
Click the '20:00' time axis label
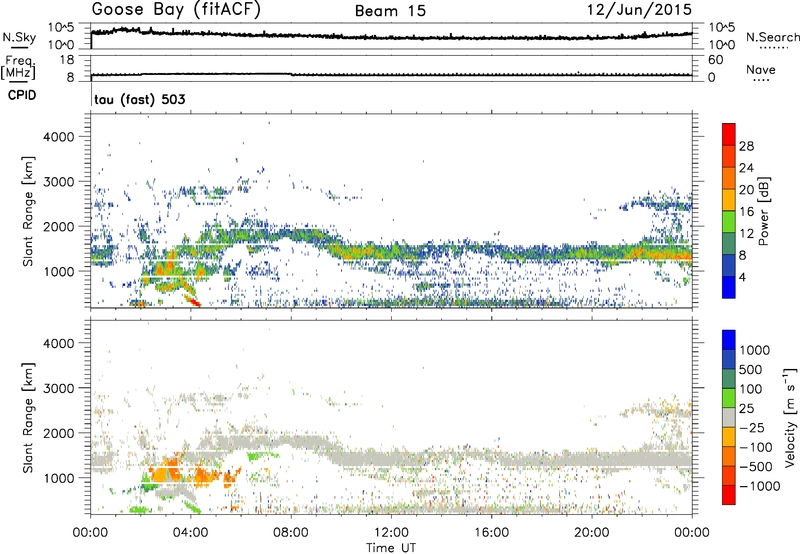[x=591, y=533]
